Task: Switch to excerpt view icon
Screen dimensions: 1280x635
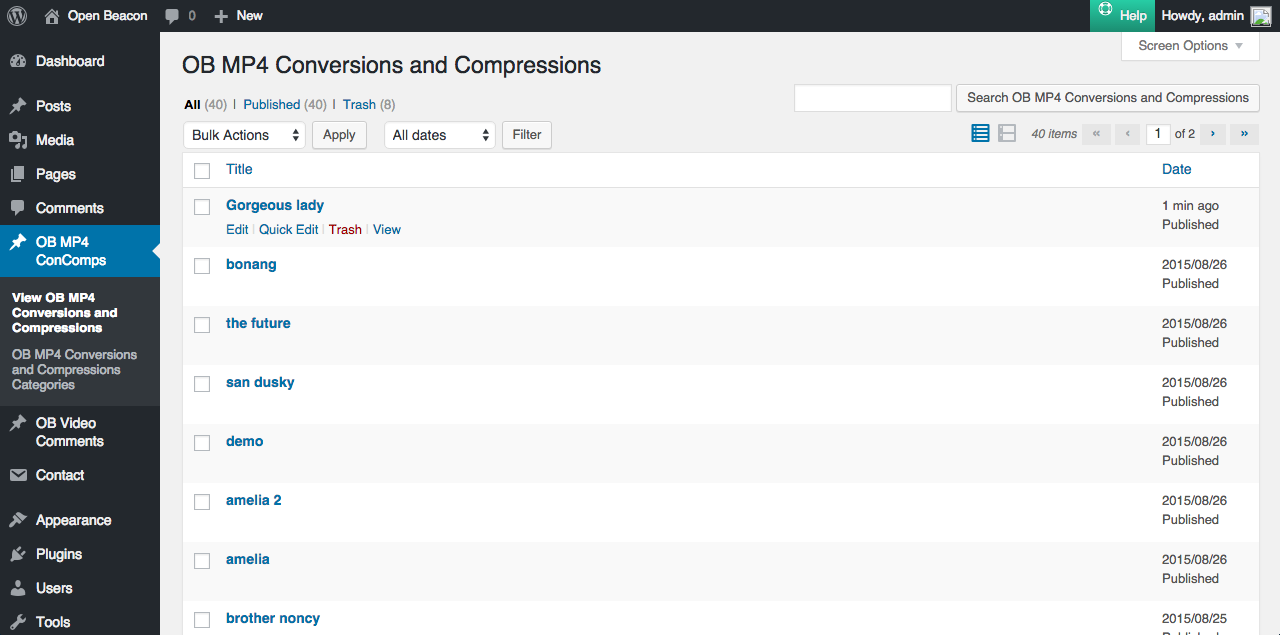Action: (1007, 133)
